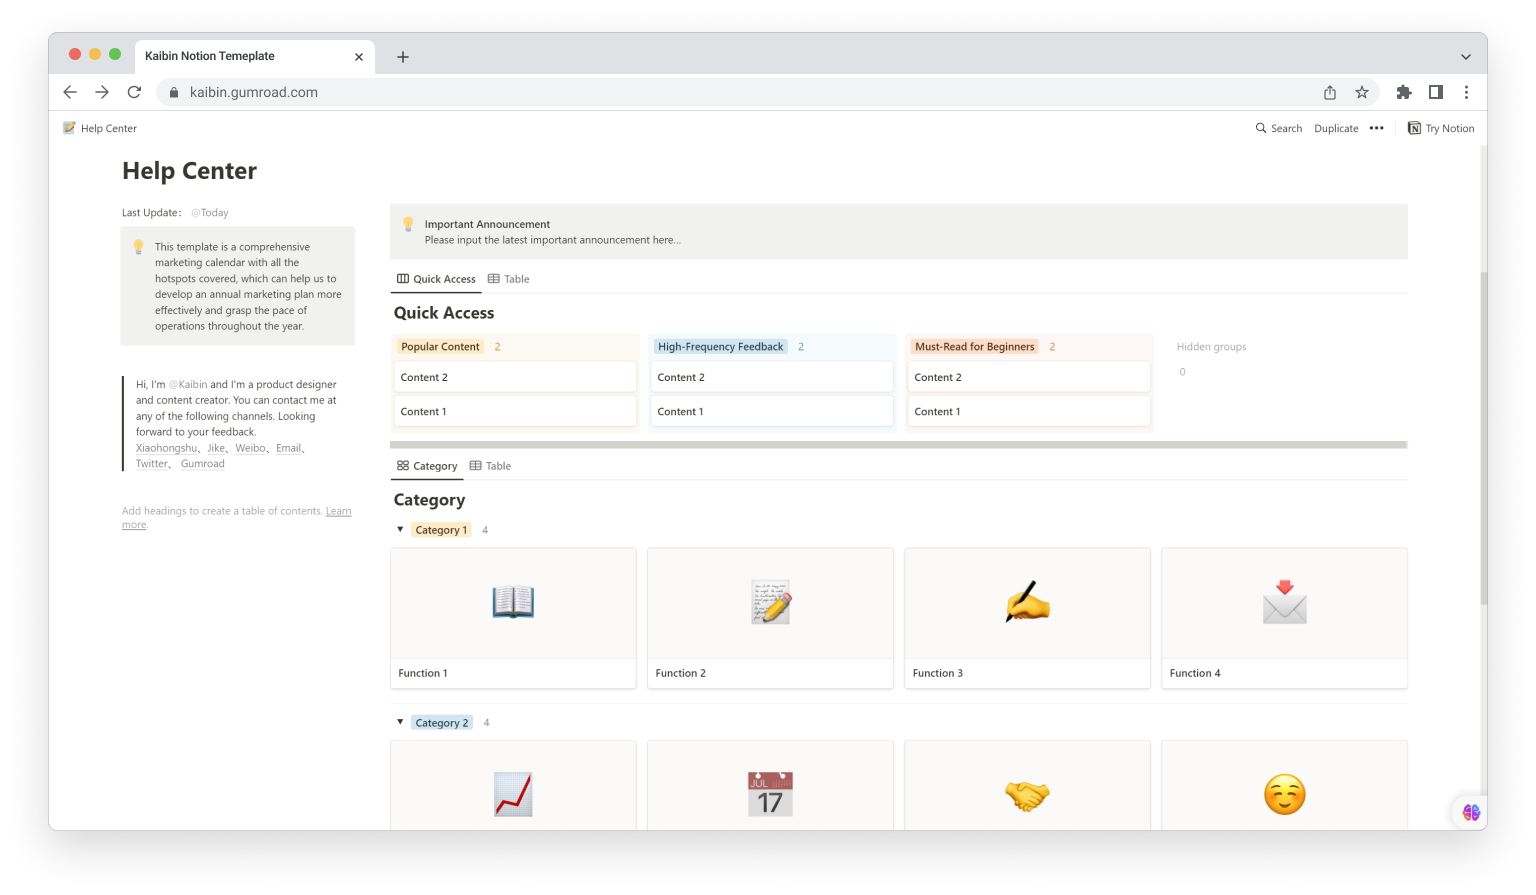Viewport: 1536px width, 895px height.
Task: Collapse the Category 1 group triangle
Action: click(x=400, y=529)
